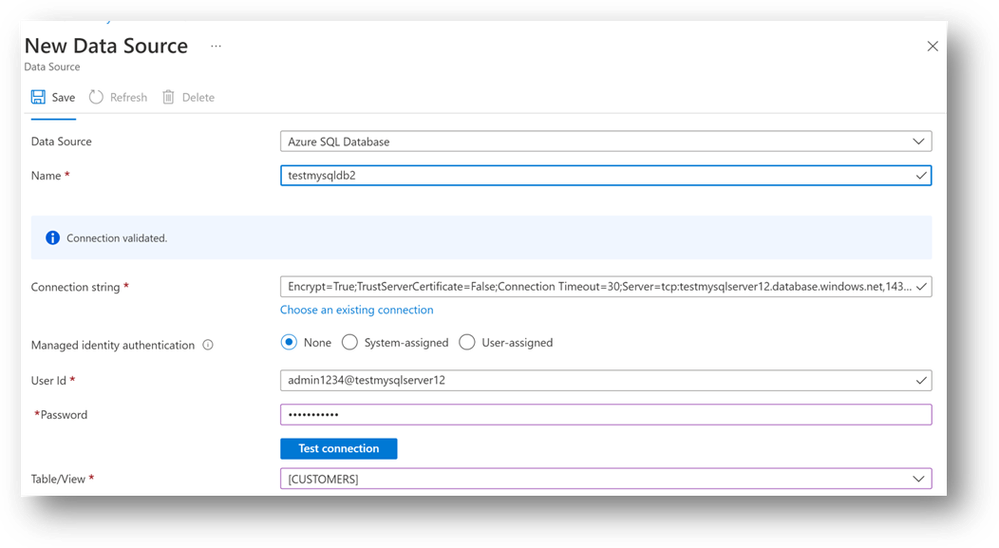This screenshot has height=548, width=999.
Task: Click the Refresh icon in toolbar
Action: point(96,97)
